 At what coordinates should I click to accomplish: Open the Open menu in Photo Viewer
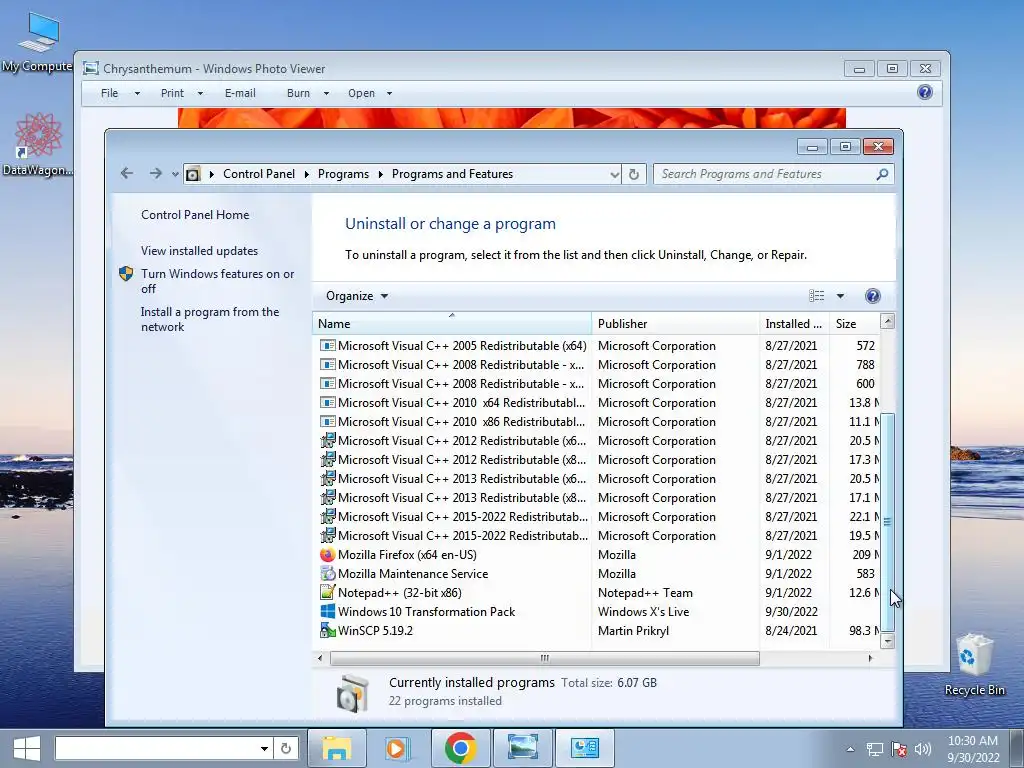pyautogui.click(x=370, y=93)
